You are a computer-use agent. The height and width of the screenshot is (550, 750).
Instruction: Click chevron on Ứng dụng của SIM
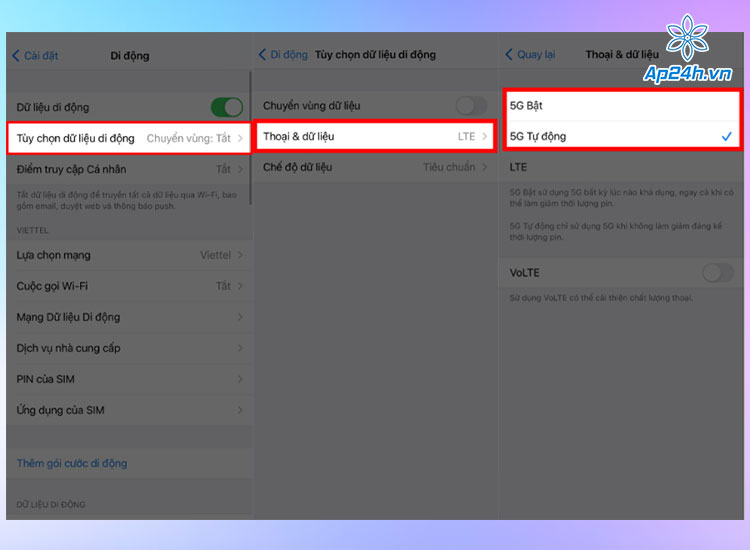point(240,410)
